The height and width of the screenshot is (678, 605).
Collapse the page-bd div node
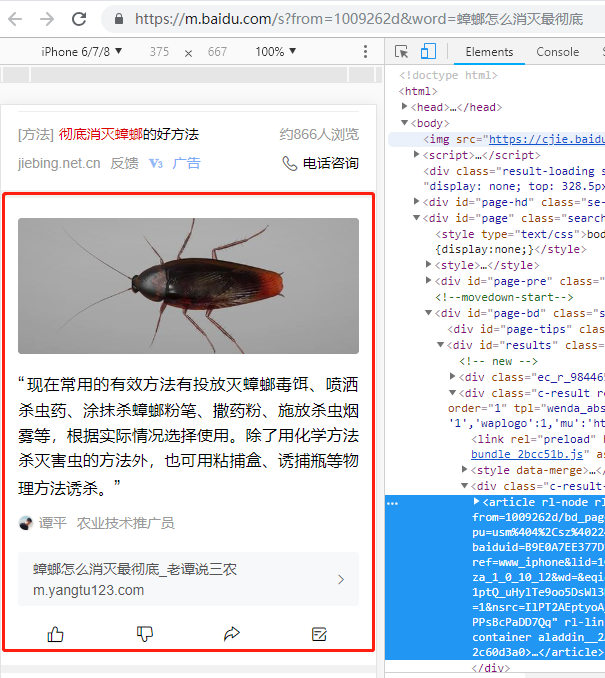[x=429, y=313]
